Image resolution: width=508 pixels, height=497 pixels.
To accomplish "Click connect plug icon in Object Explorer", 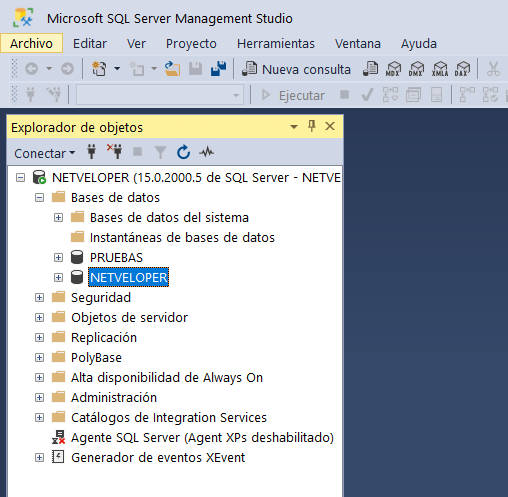I will click(91, 152).
